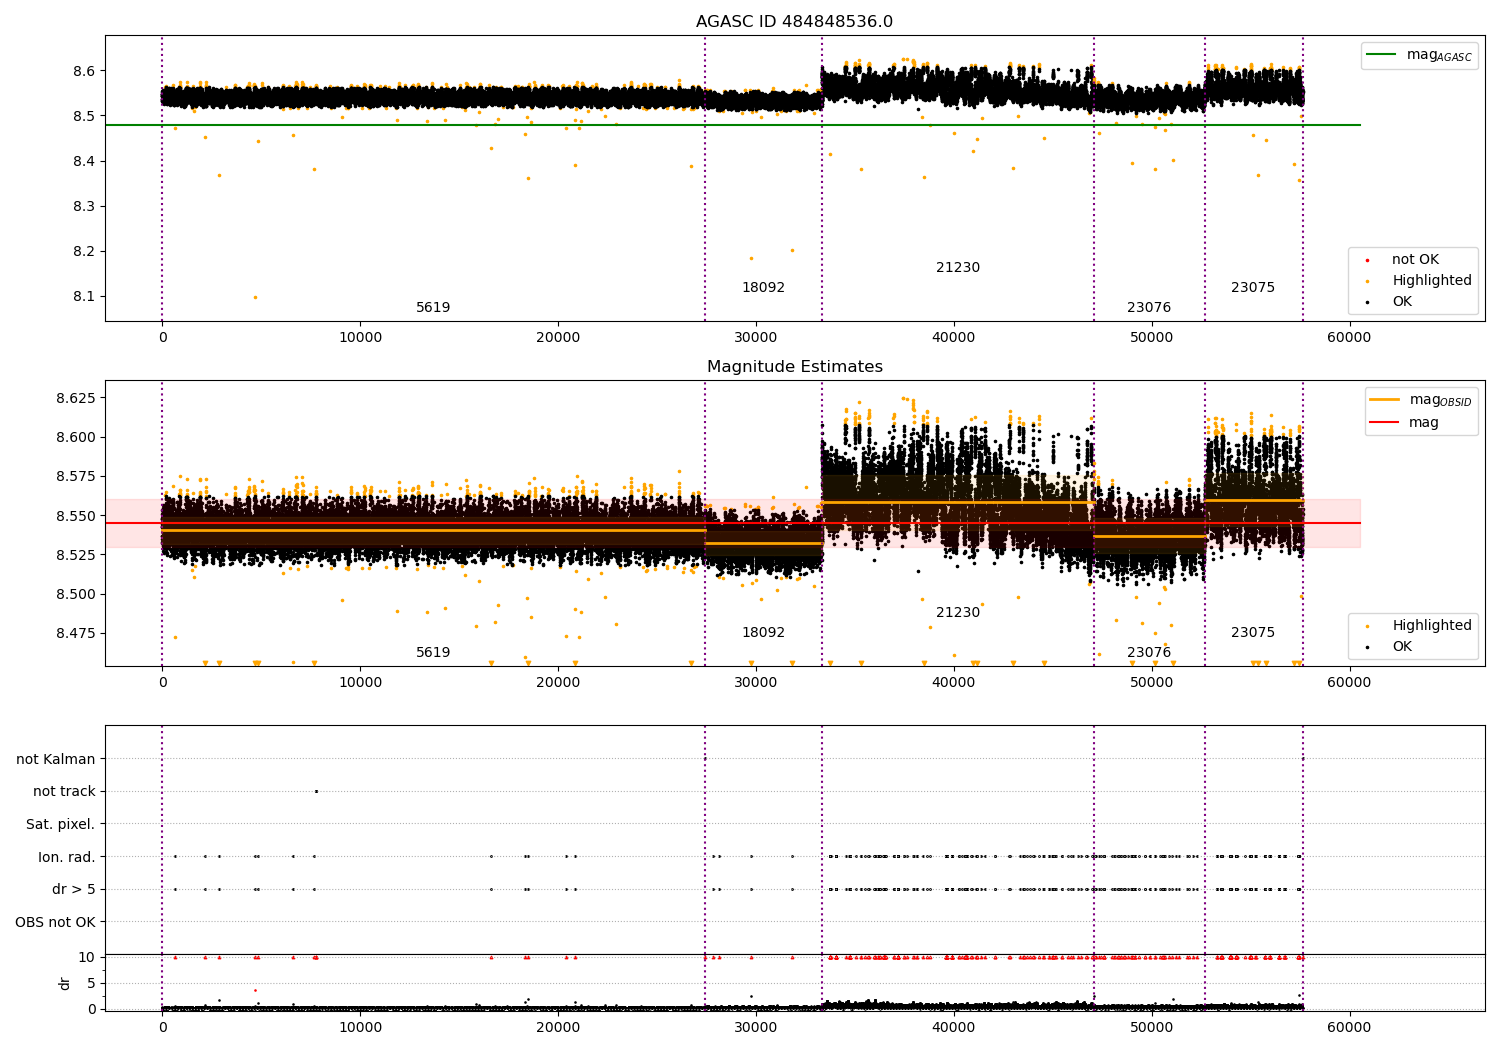This screenshot has height=1050, width=1500.
Task: Click the 'Sat. pixel.' axis label
Action: pos(61,825)
